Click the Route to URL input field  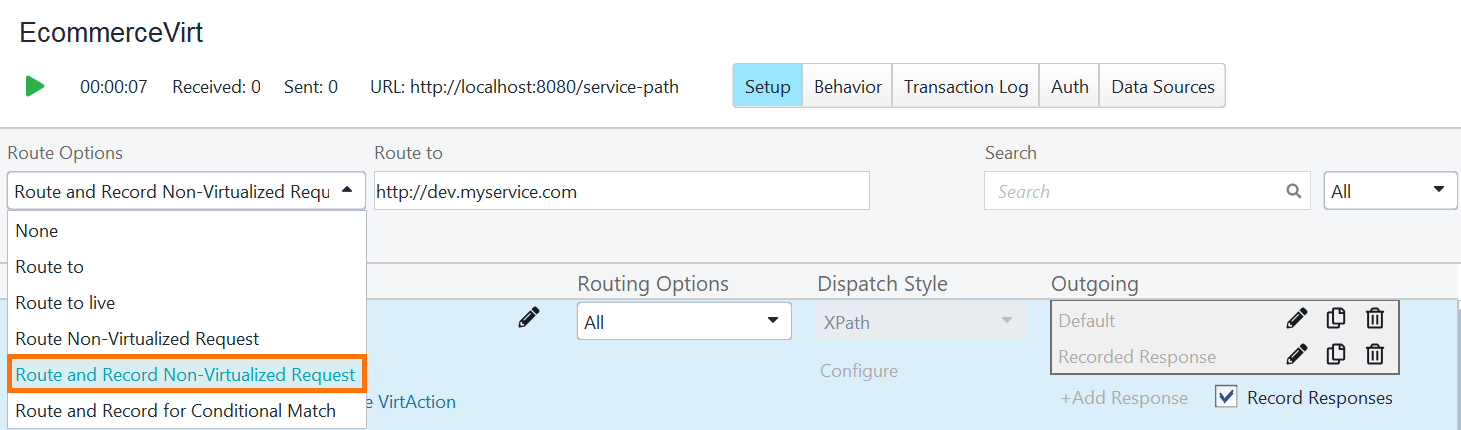[621, 191]
